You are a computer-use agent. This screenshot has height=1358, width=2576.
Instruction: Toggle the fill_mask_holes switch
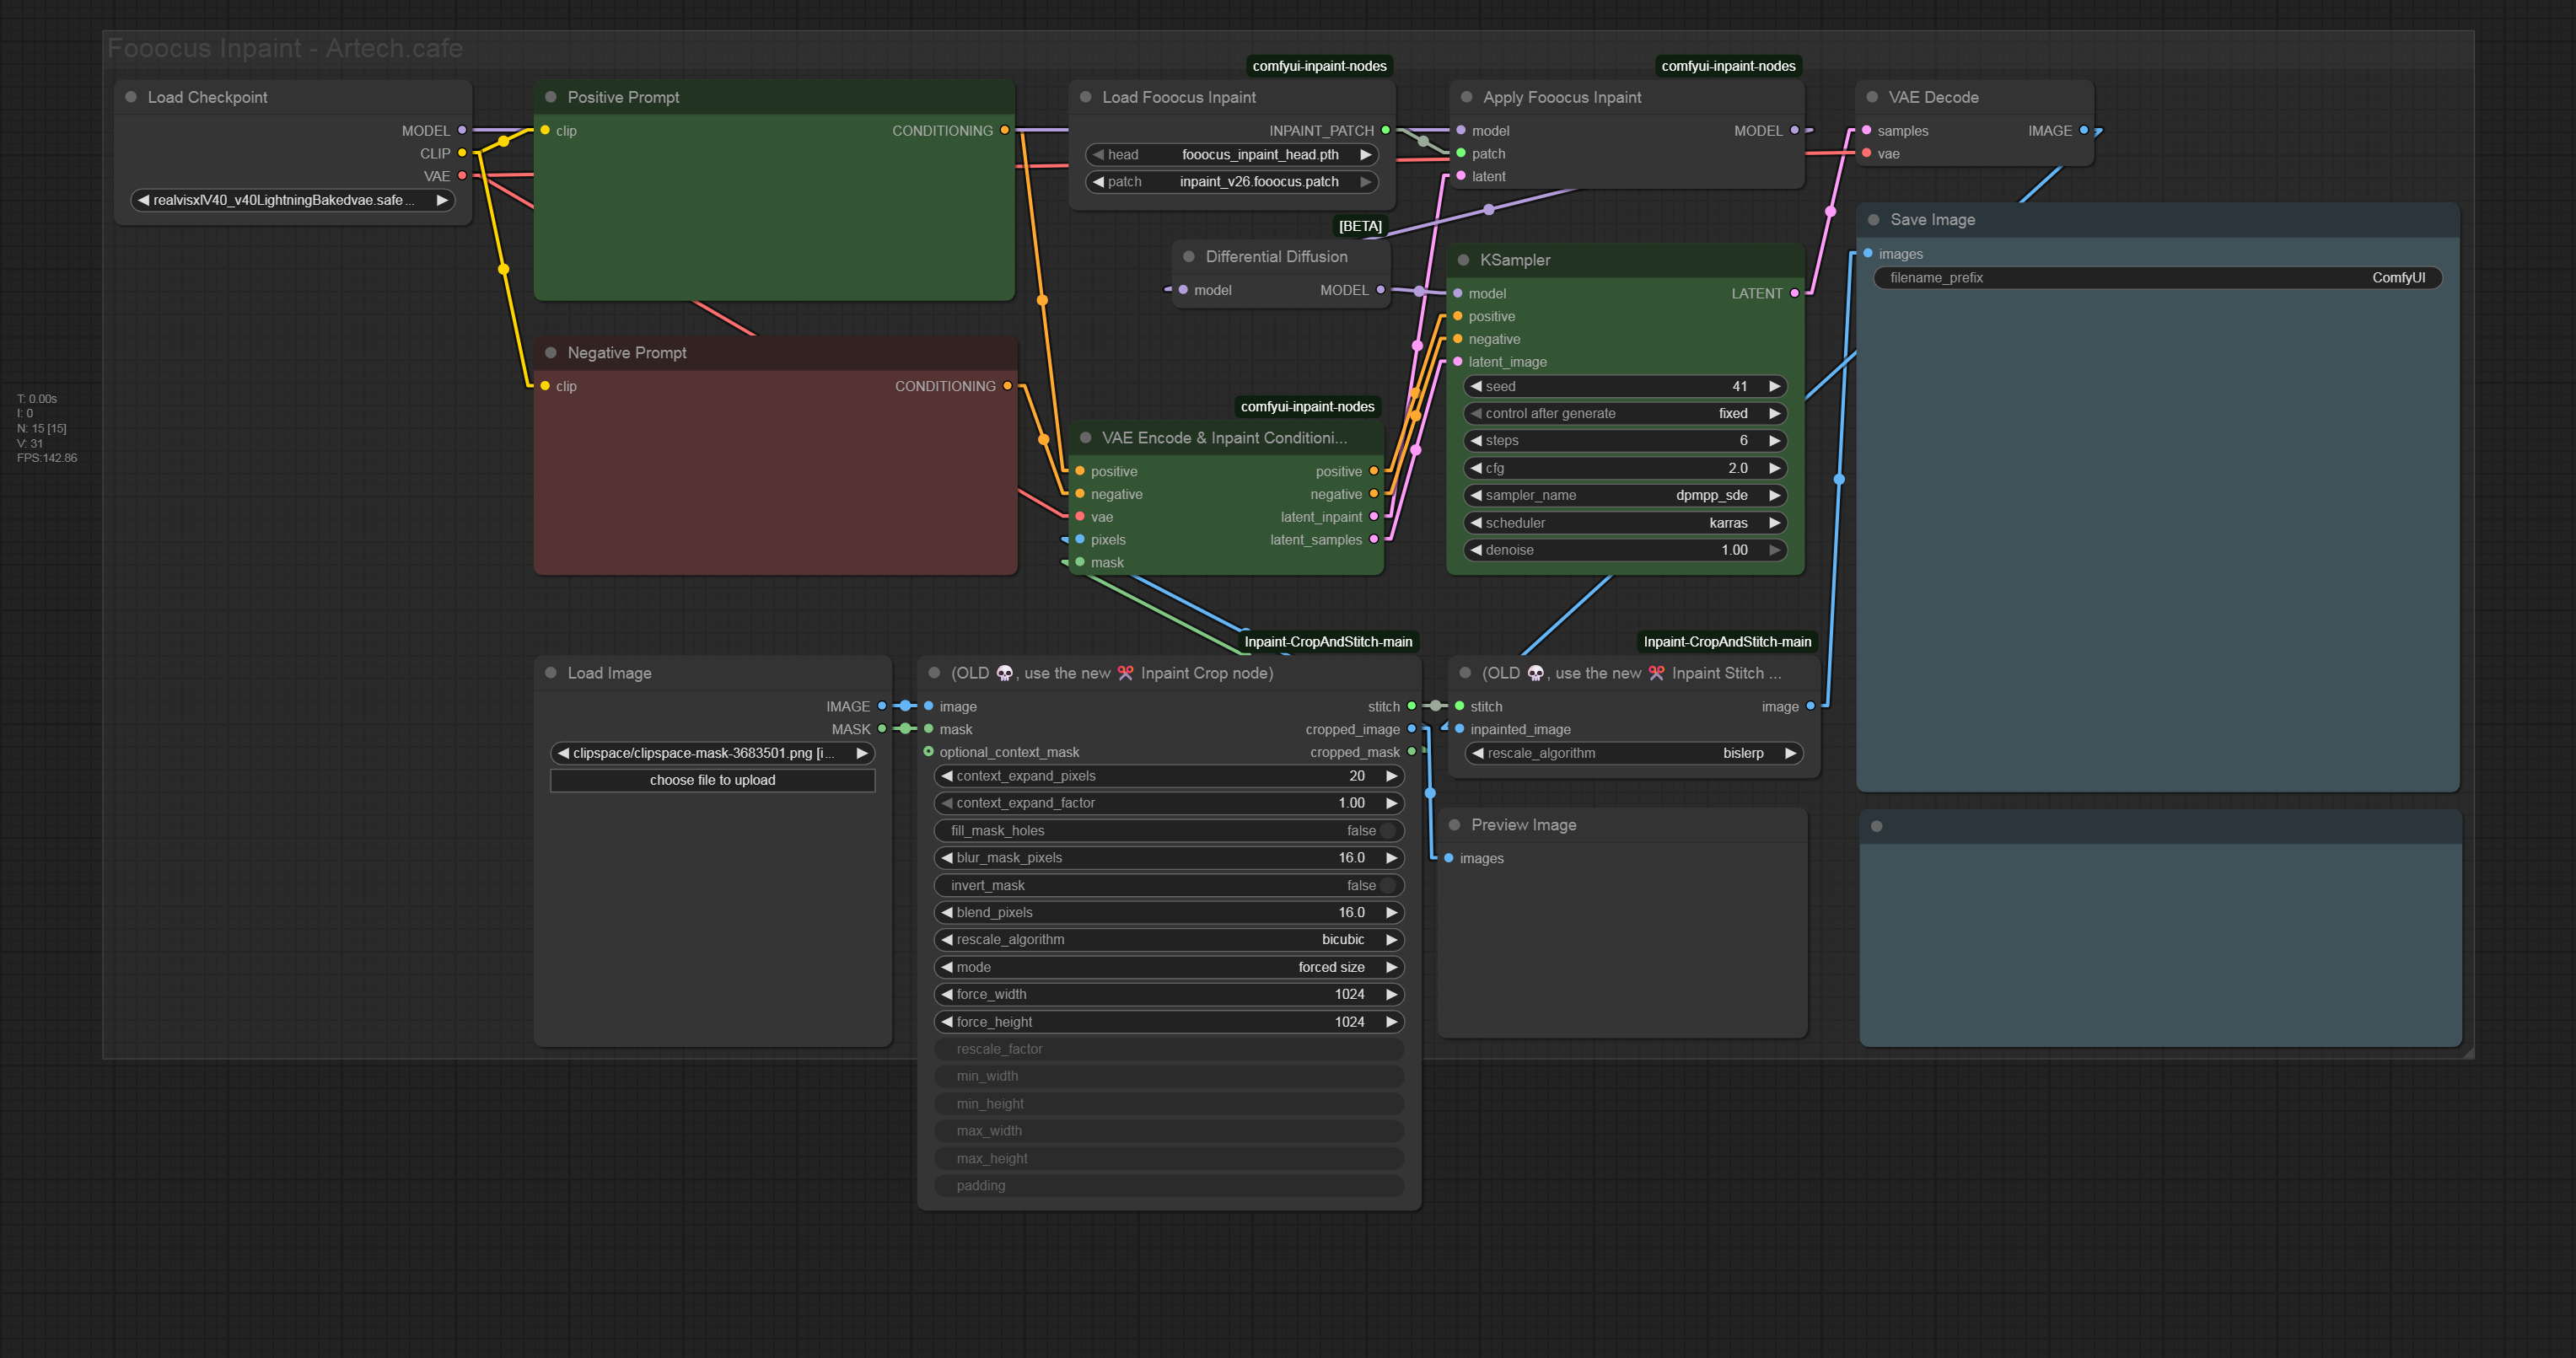pyautogui.click(x=1386, y=831)
